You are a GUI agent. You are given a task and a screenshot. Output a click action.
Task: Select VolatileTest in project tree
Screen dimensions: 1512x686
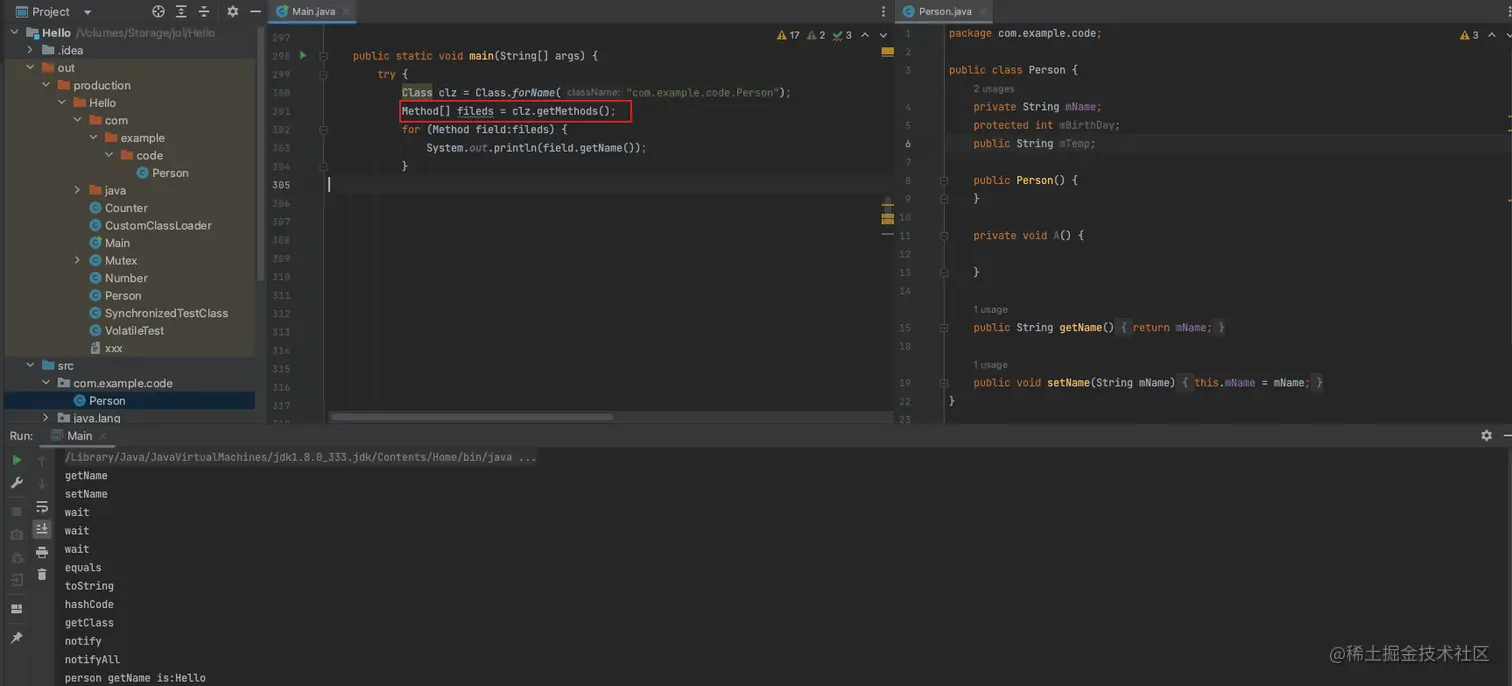(x=134, y=330)
